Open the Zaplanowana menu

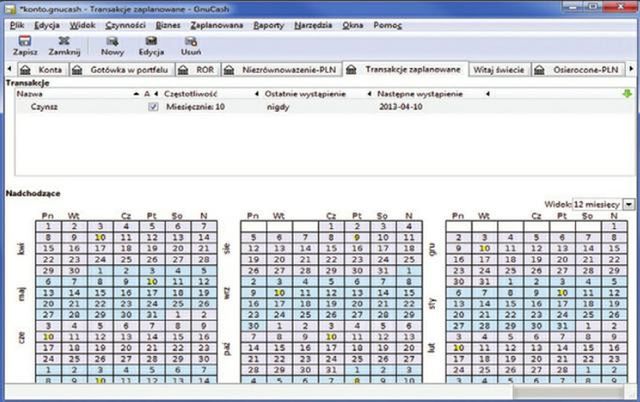216,25
